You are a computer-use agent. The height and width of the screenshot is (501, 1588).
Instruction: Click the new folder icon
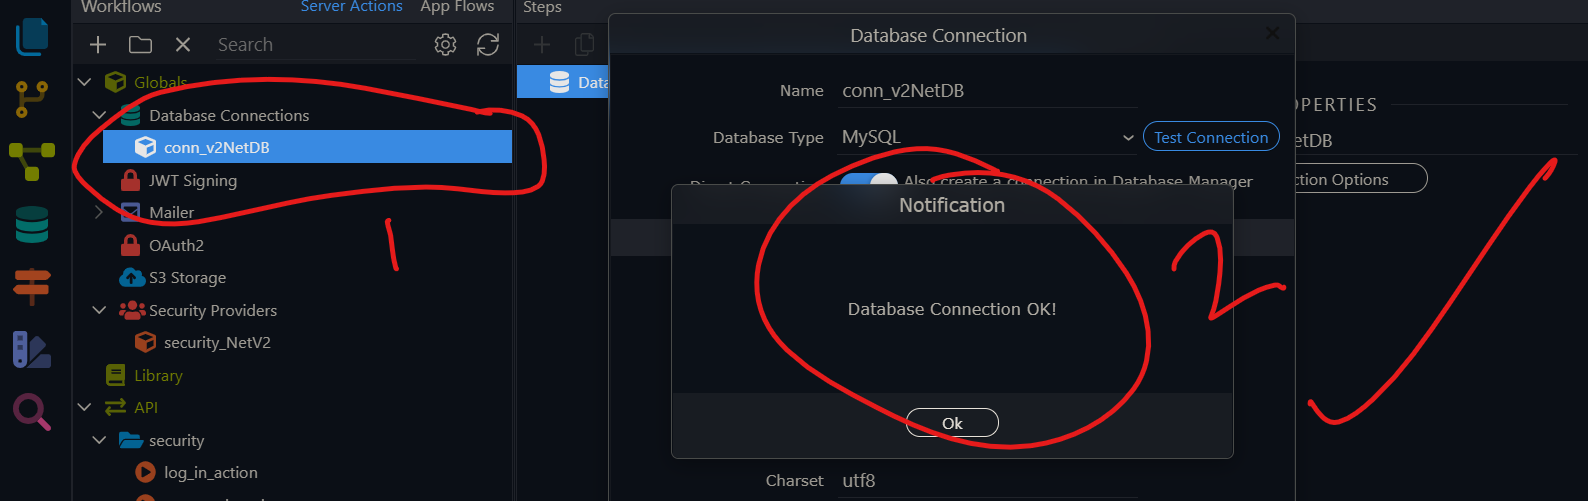click(140, 45)
